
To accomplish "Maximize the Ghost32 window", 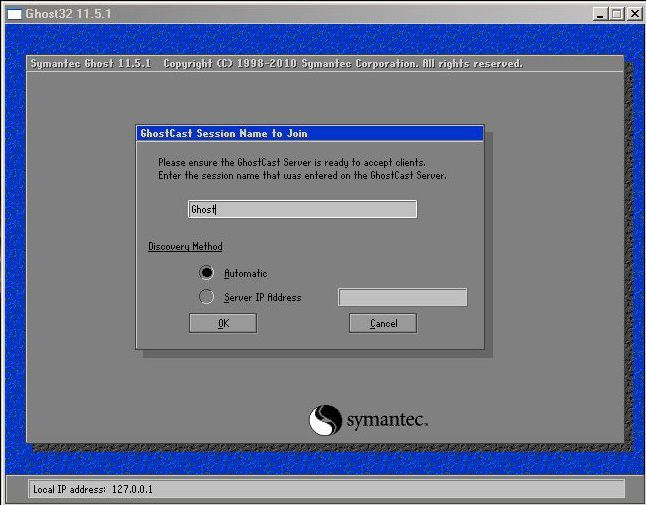I will point(616,14).
